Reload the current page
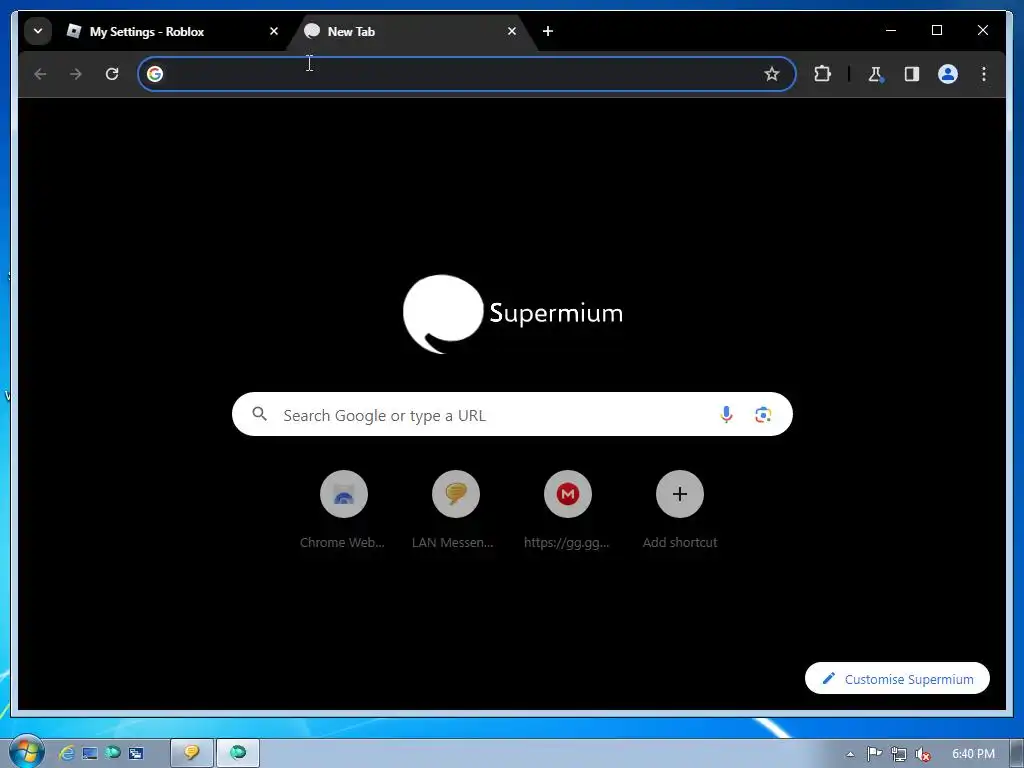 pyautogui.click(x=112, y=74)
